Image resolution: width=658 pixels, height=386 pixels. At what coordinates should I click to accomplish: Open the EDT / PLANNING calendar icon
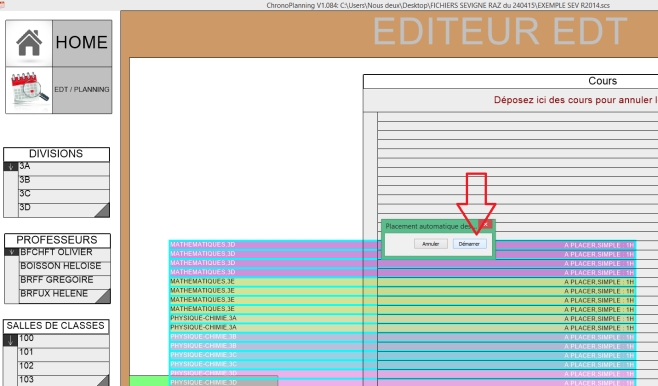point(29,89)
